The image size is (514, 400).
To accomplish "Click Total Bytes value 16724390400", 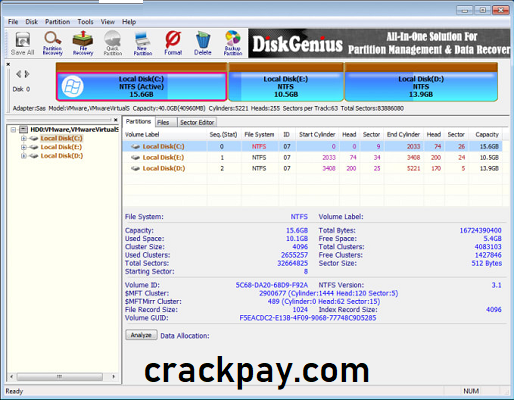I will tap(480, 231).
